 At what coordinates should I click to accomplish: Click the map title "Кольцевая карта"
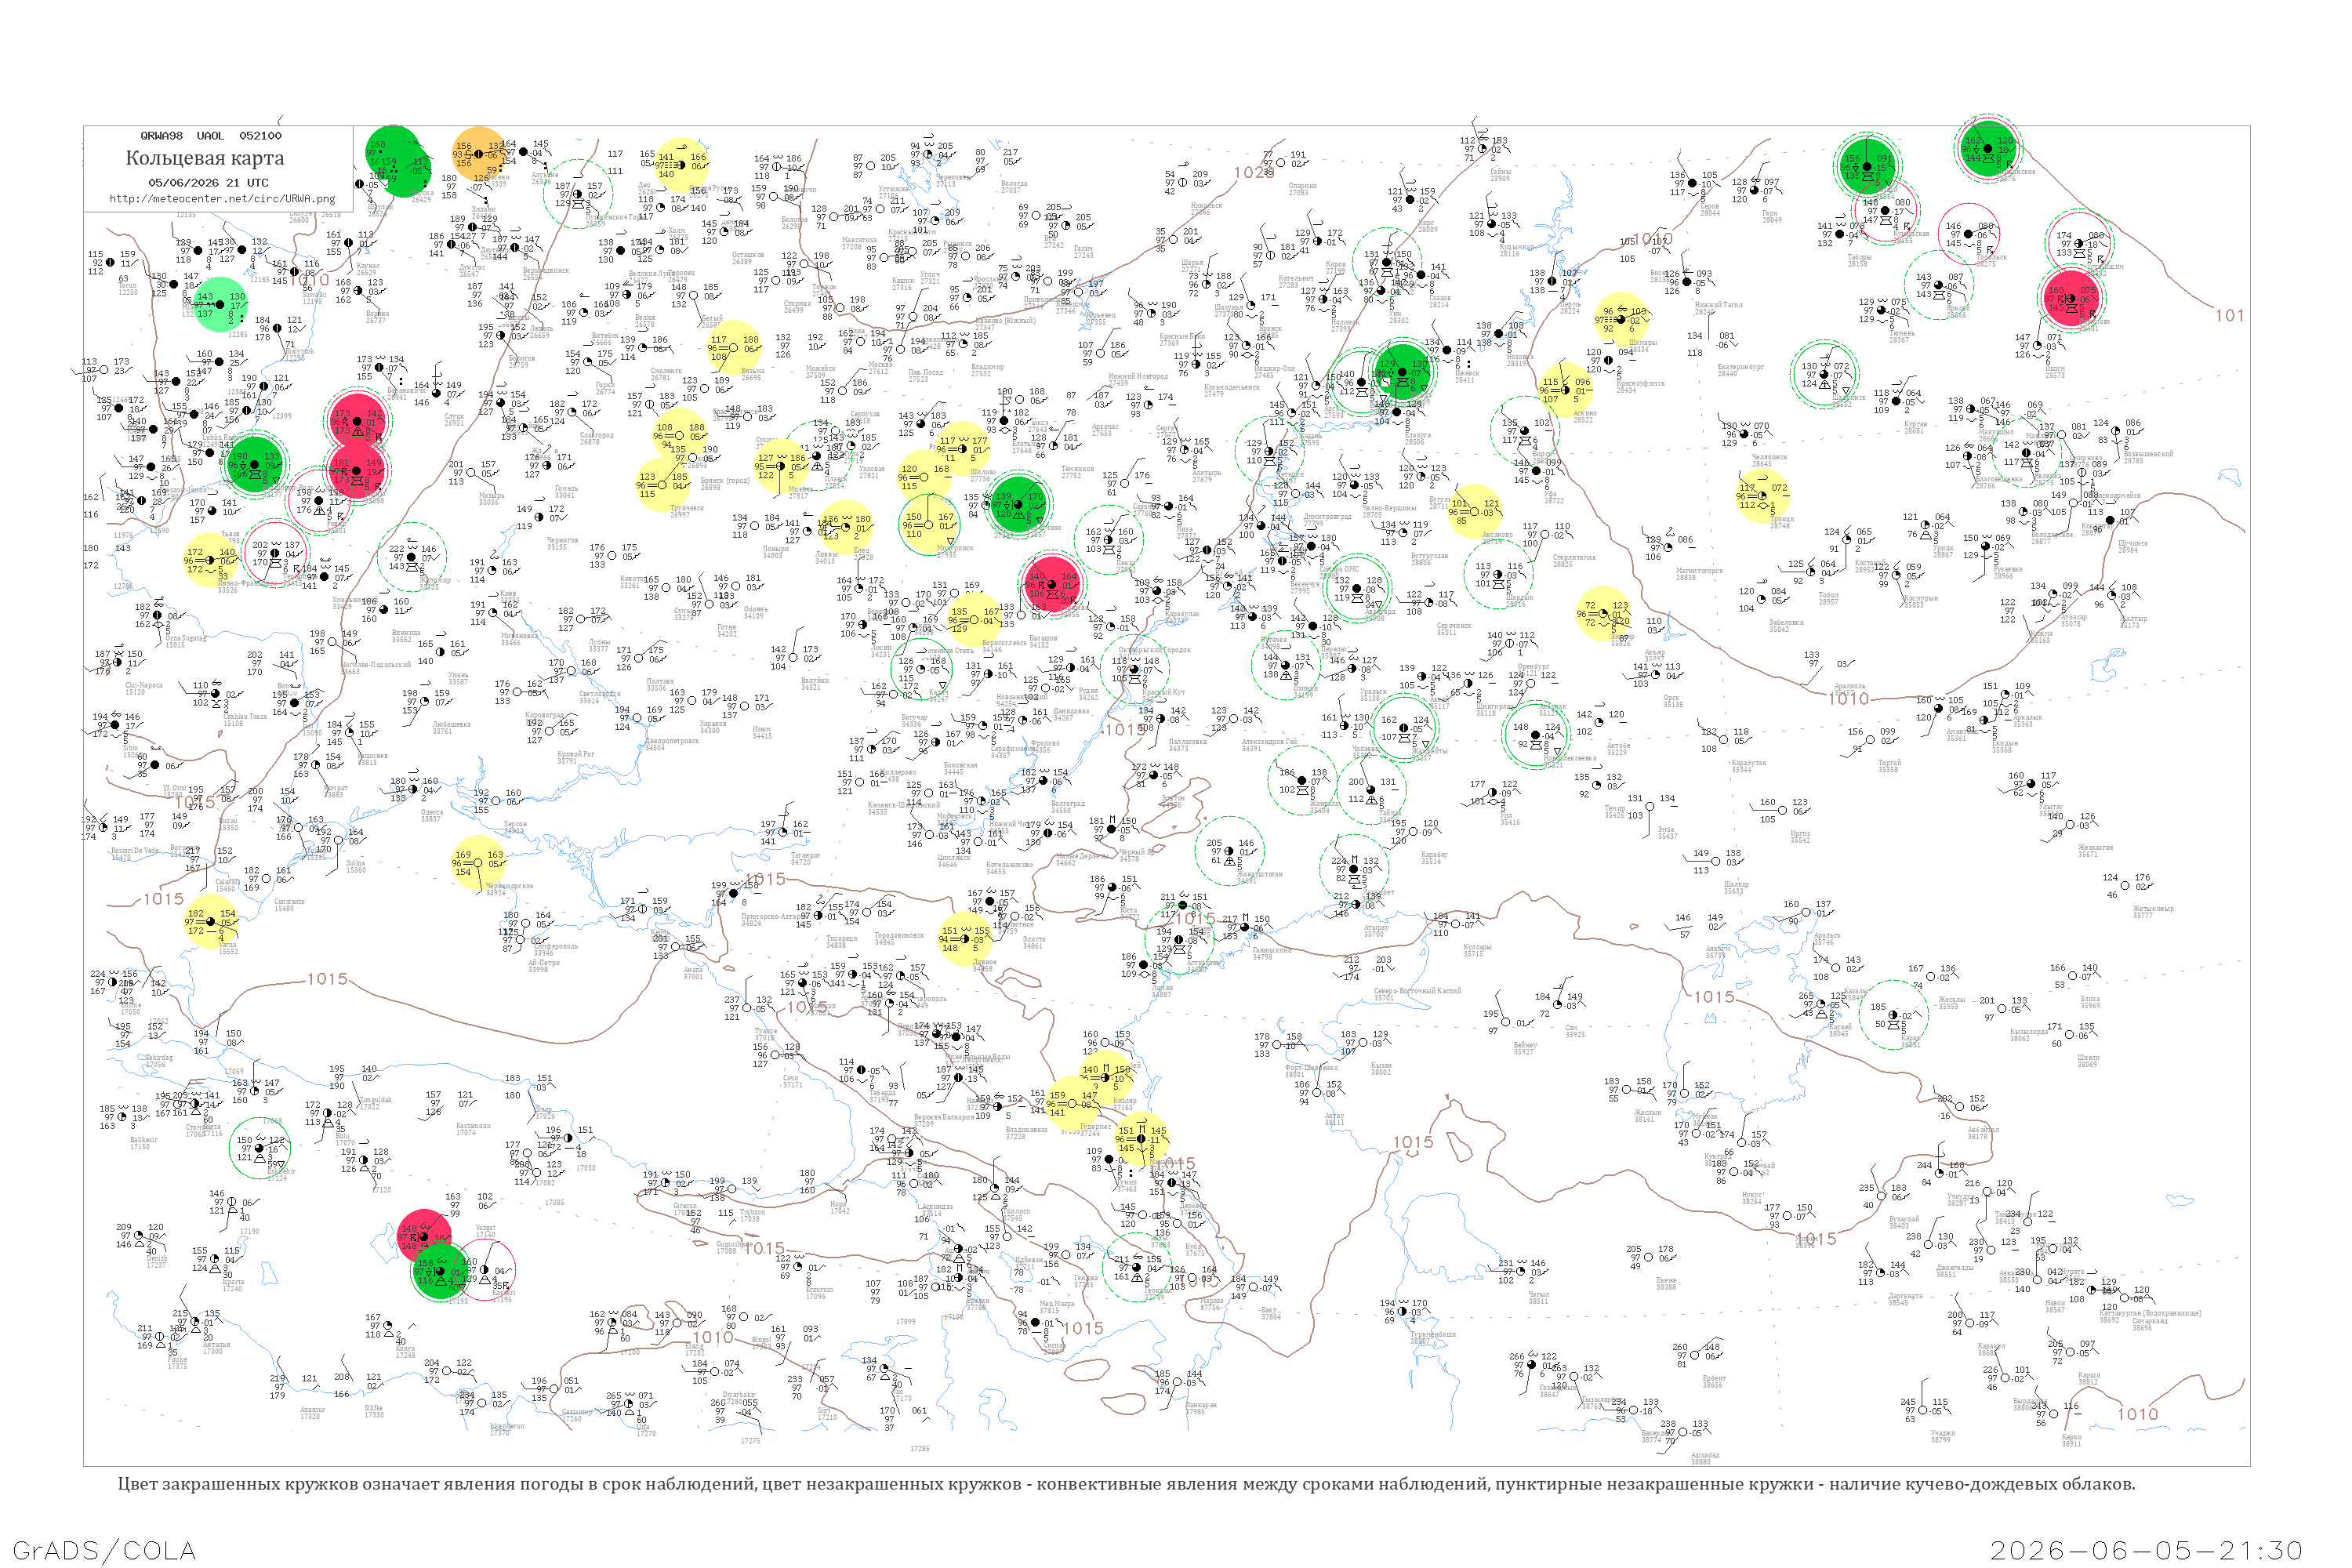[x=205, y=158]
